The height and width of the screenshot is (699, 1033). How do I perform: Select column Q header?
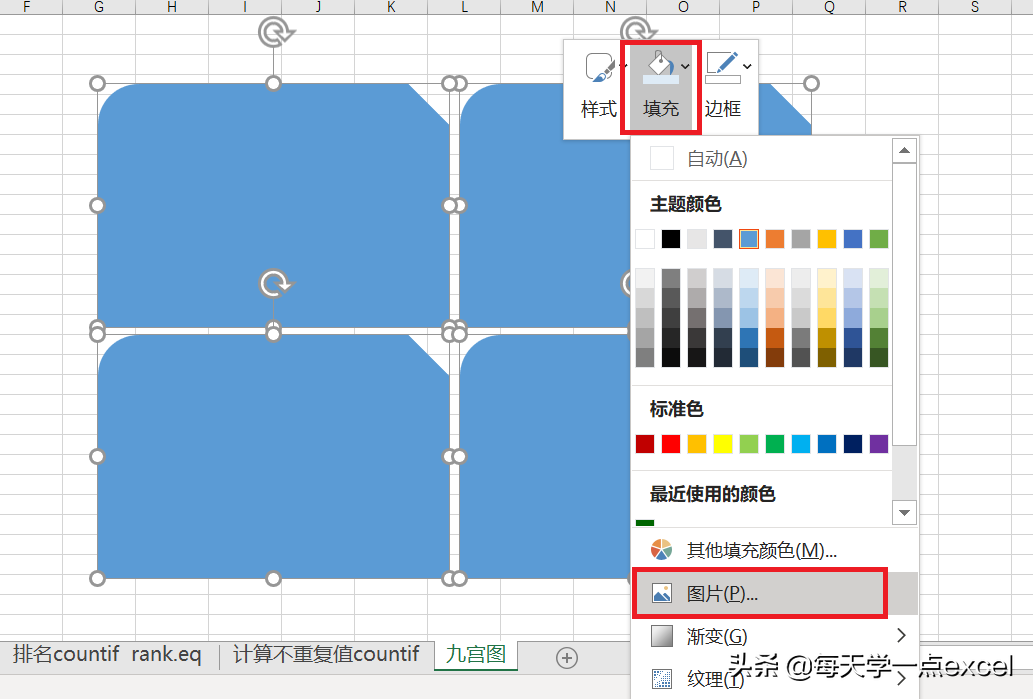click(829, 7)
